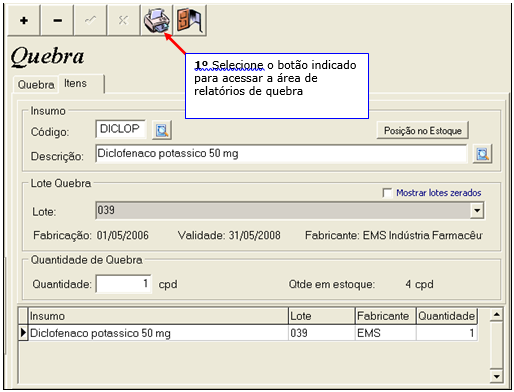Open reports with the printer icon

click(157, 20)
